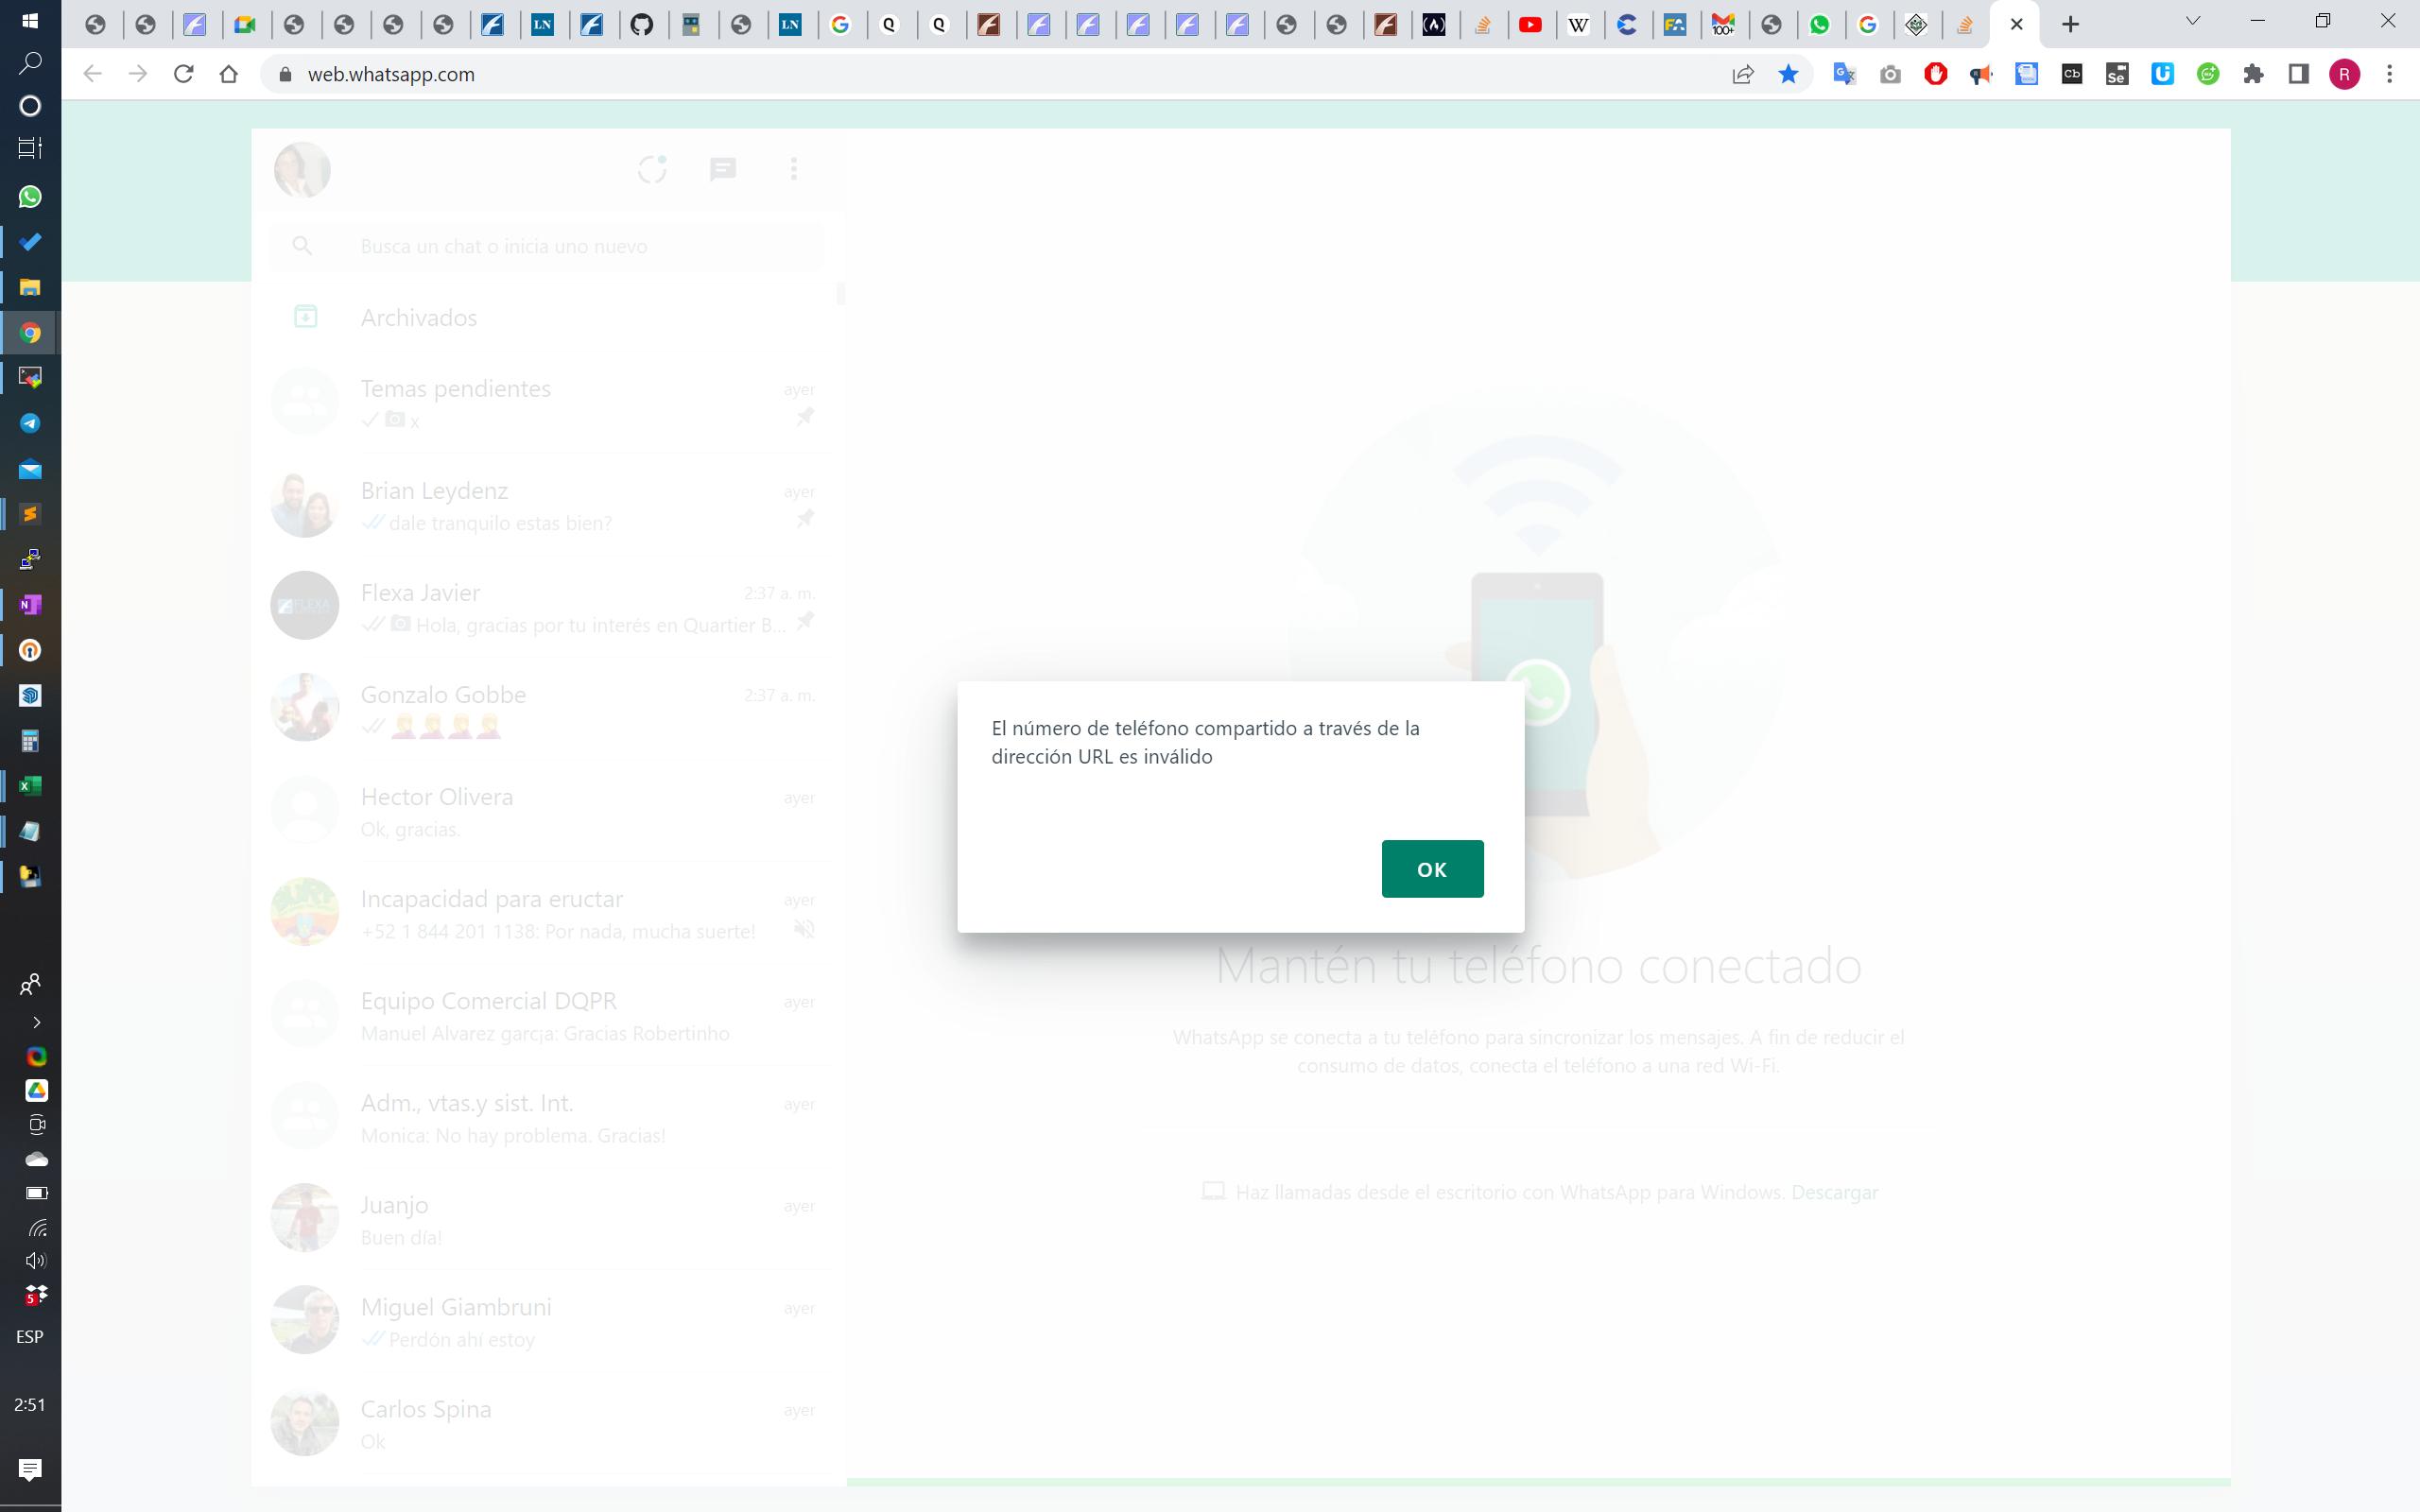Change the ESP input language
The width and height of the screenshot is (2420, 1512).
point(30,1337)
